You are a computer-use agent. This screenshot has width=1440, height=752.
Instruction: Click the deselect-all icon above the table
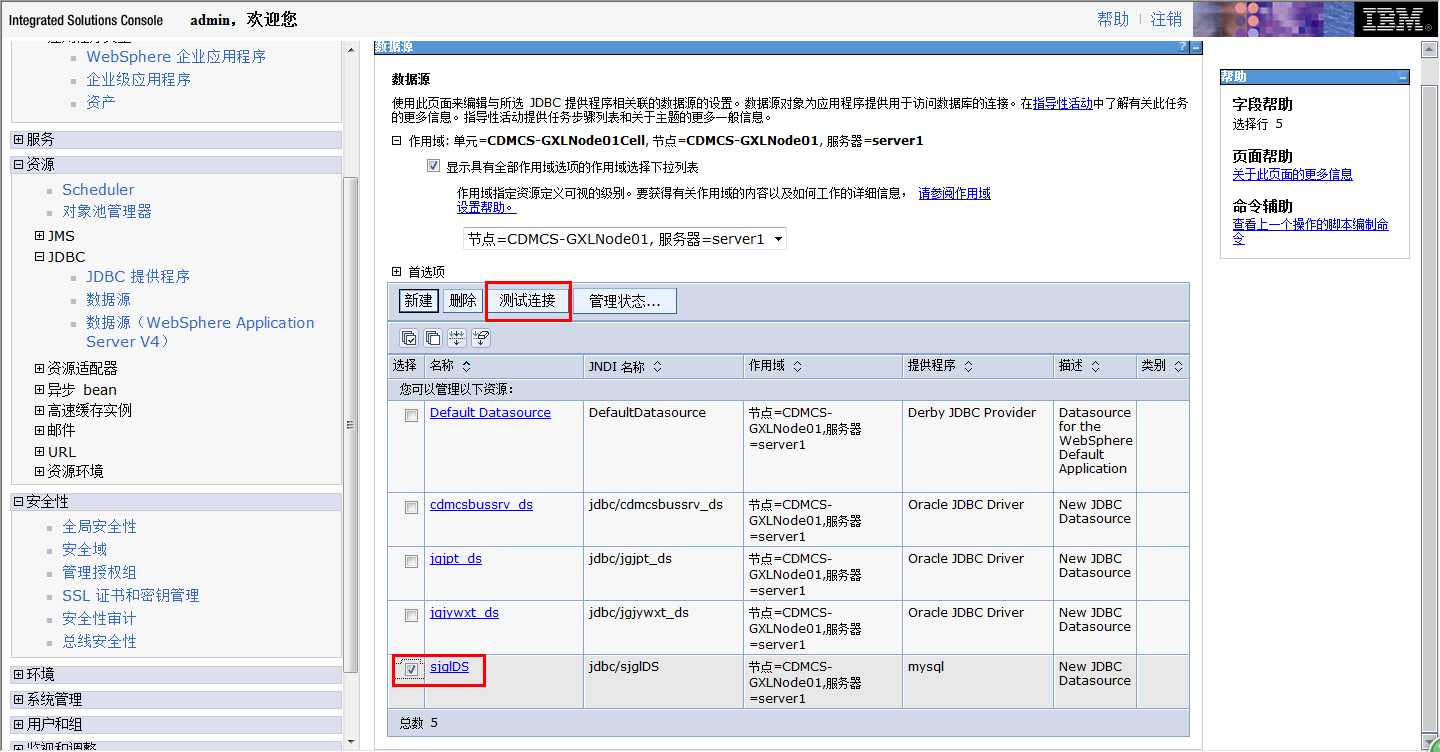[433, 338]
